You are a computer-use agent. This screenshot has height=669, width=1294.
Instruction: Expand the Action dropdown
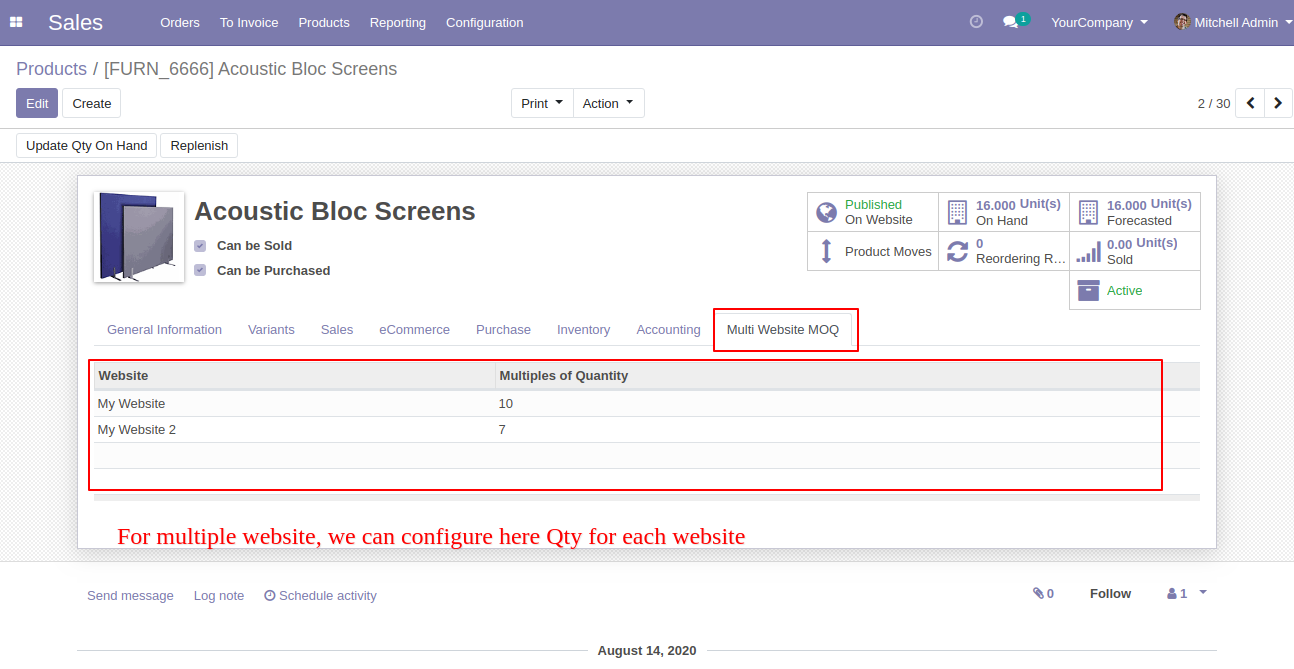[x=608, y=103]
